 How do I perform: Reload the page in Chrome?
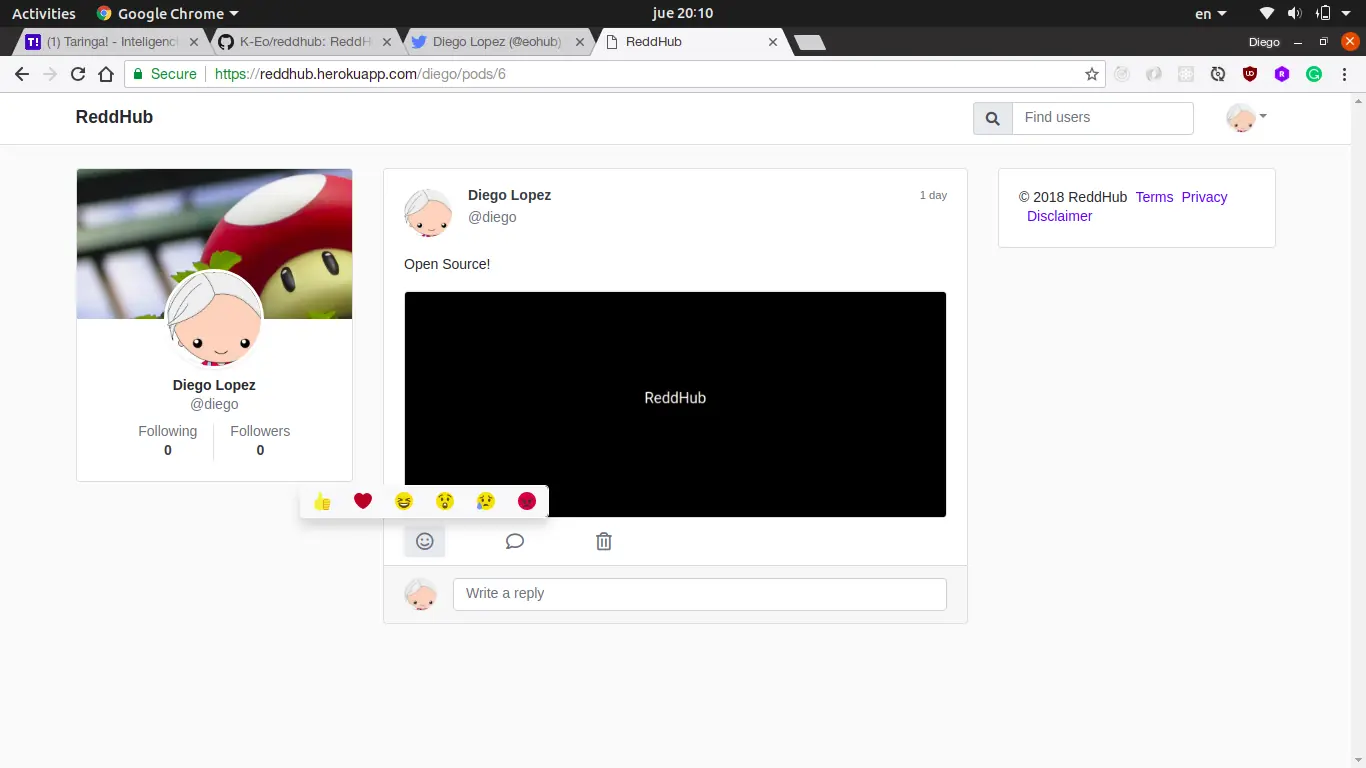[78, 74]
